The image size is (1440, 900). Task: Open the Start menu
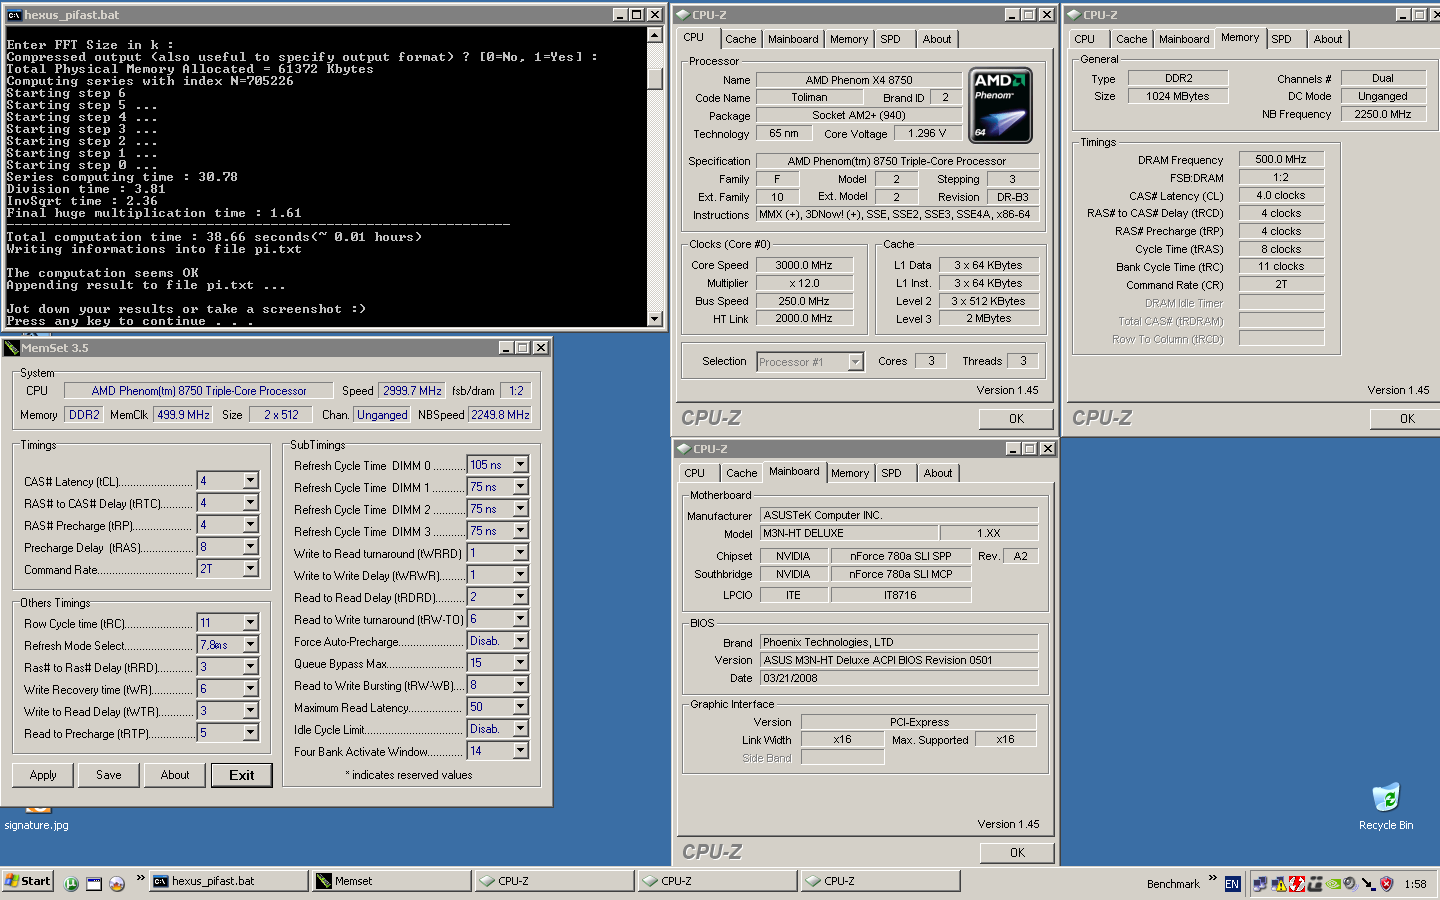pyautogui.click(x=27, y=881)
